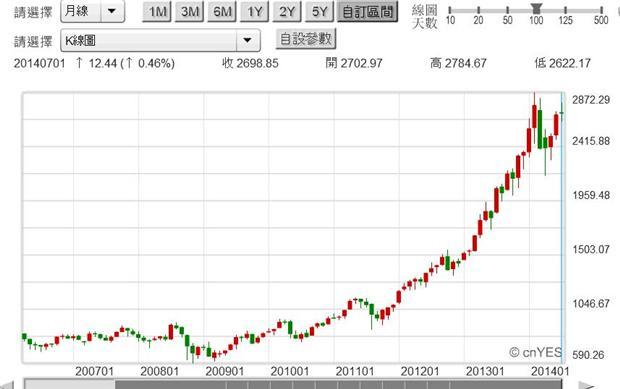Click the light-blue vertical cursor line in chart
The image size is (620, 389).
[x=561, y=227]
